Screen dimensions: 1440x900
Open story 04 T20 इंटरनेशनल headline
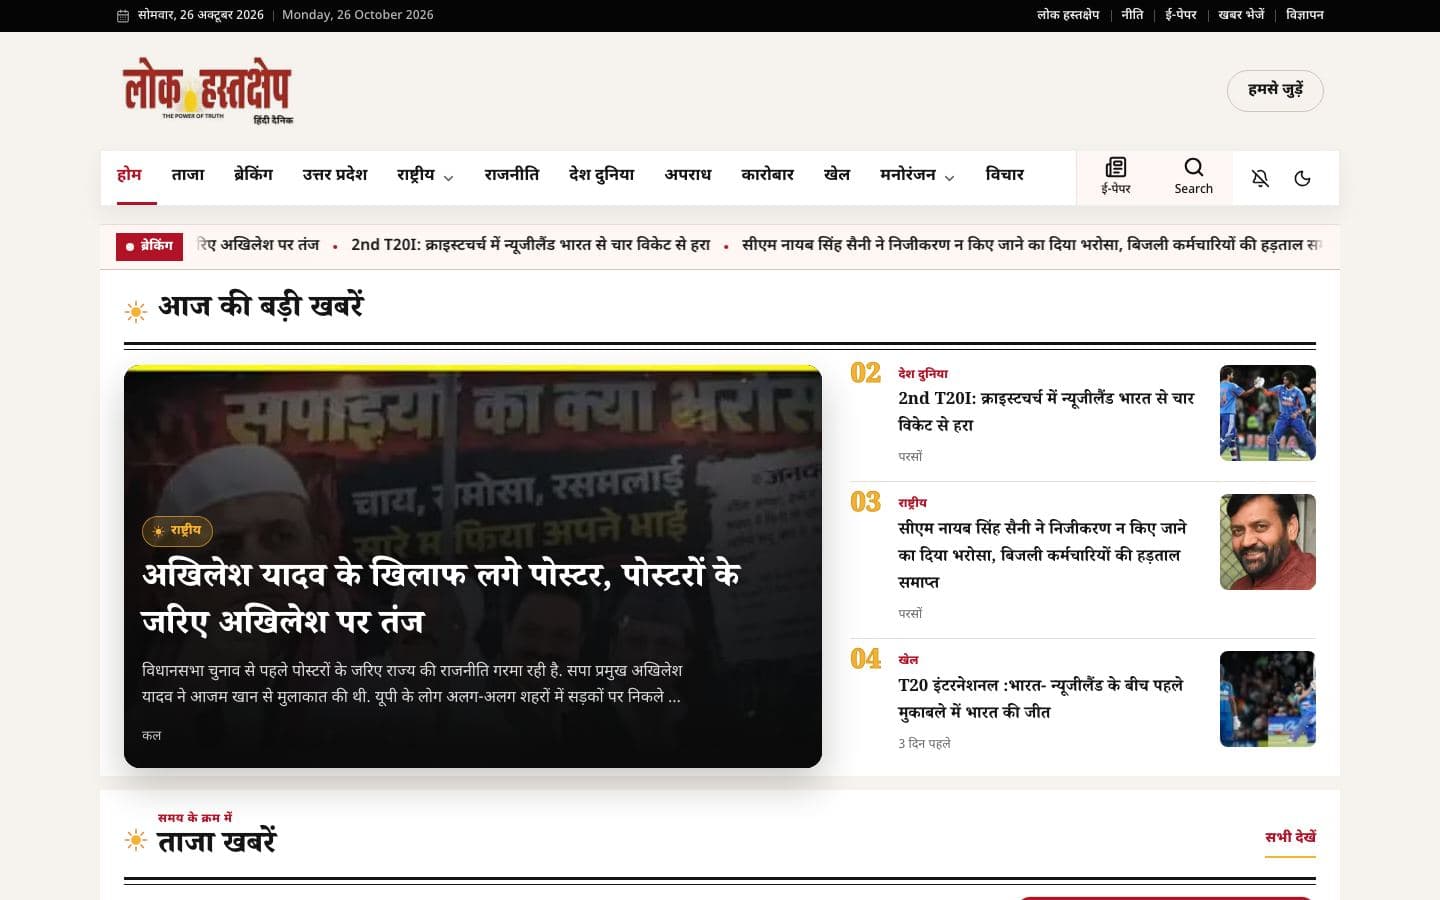point(1040,698)
